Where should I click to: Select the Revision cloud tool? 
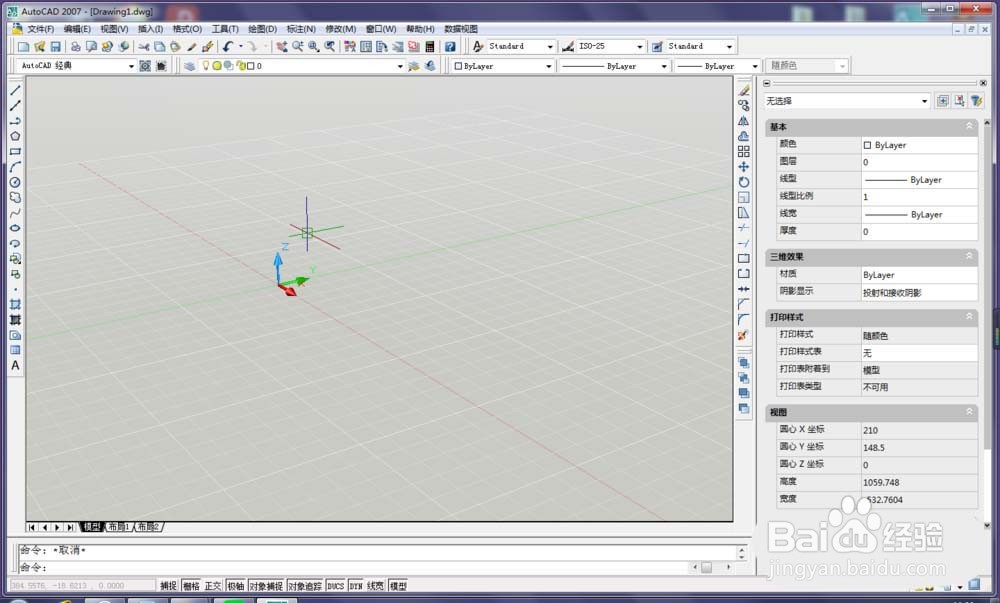[15, 198]
